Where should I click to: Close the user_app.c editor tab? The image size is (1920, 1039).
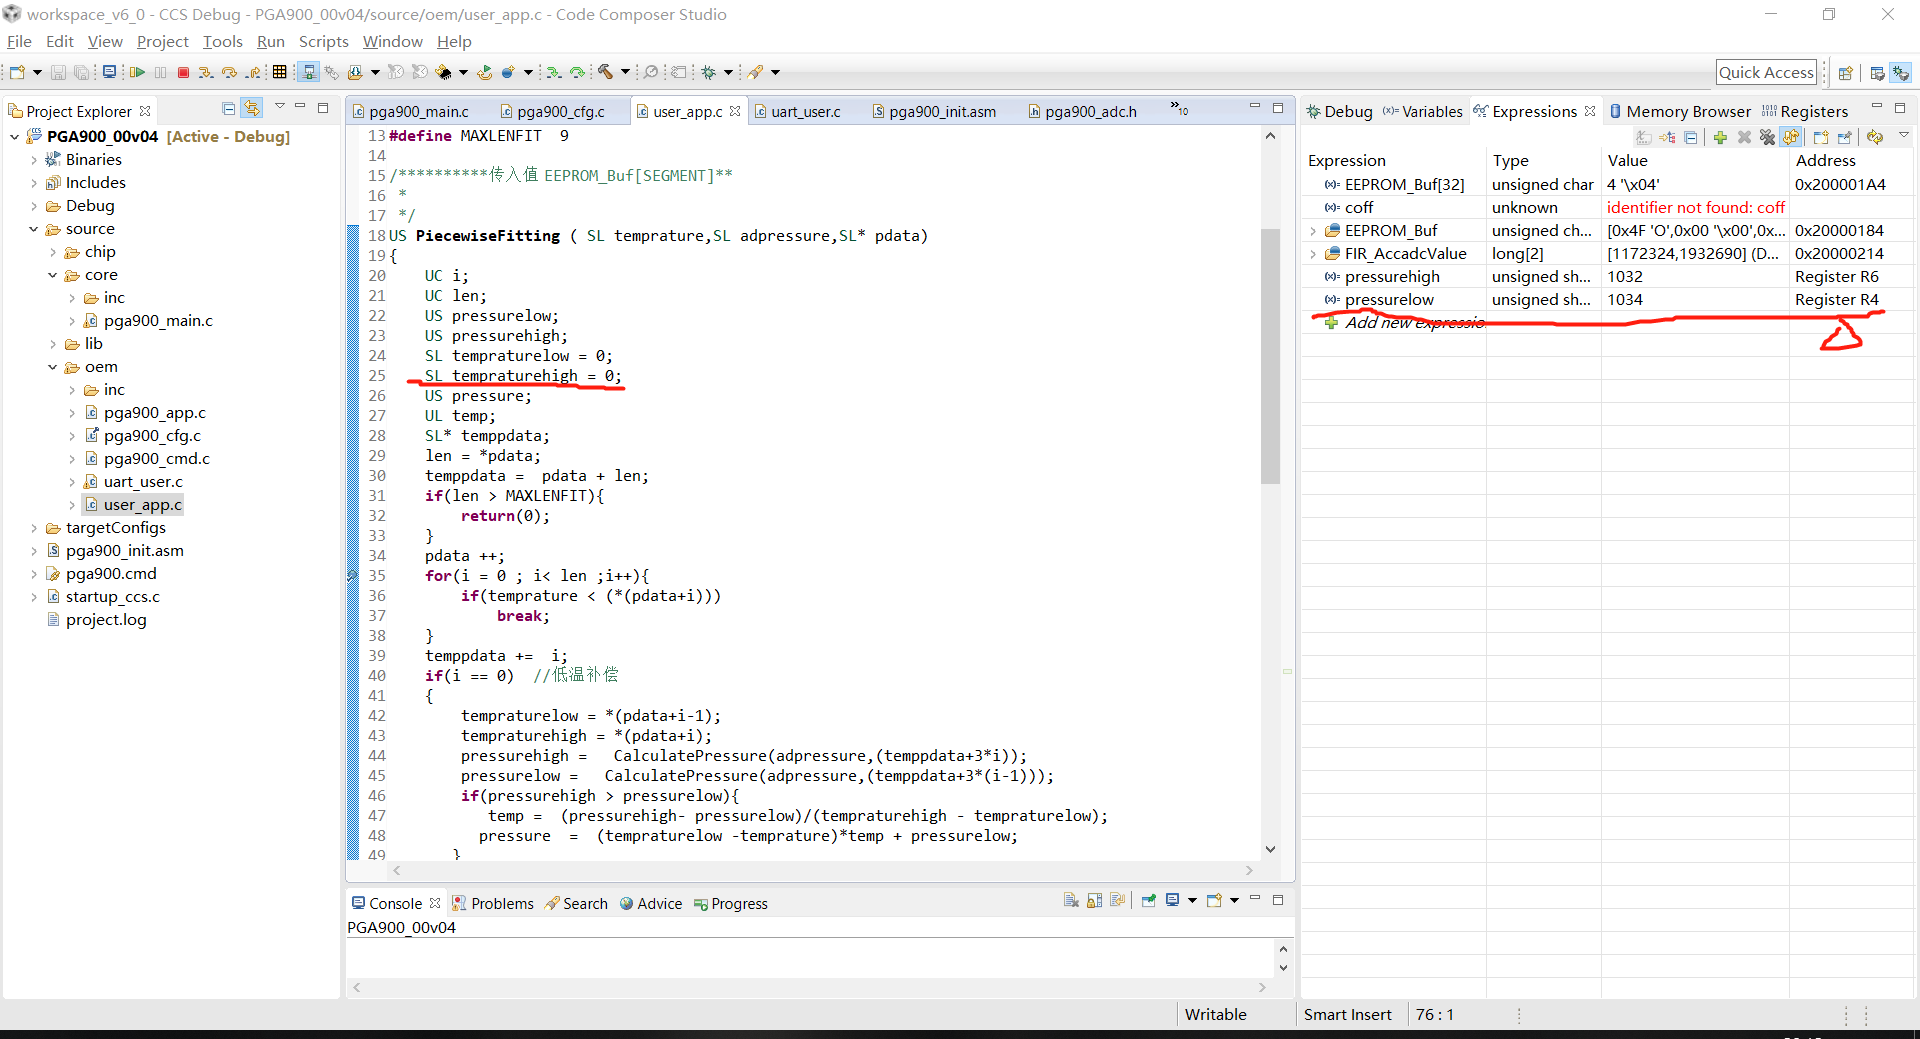735,111
